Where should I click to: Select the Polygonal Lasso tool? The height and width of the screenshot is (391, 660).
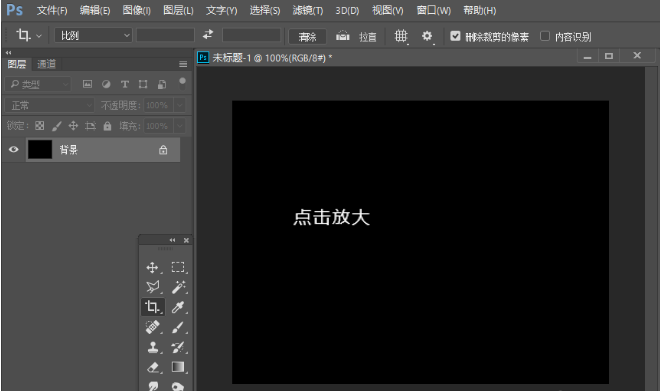click(x=152, y=287)
